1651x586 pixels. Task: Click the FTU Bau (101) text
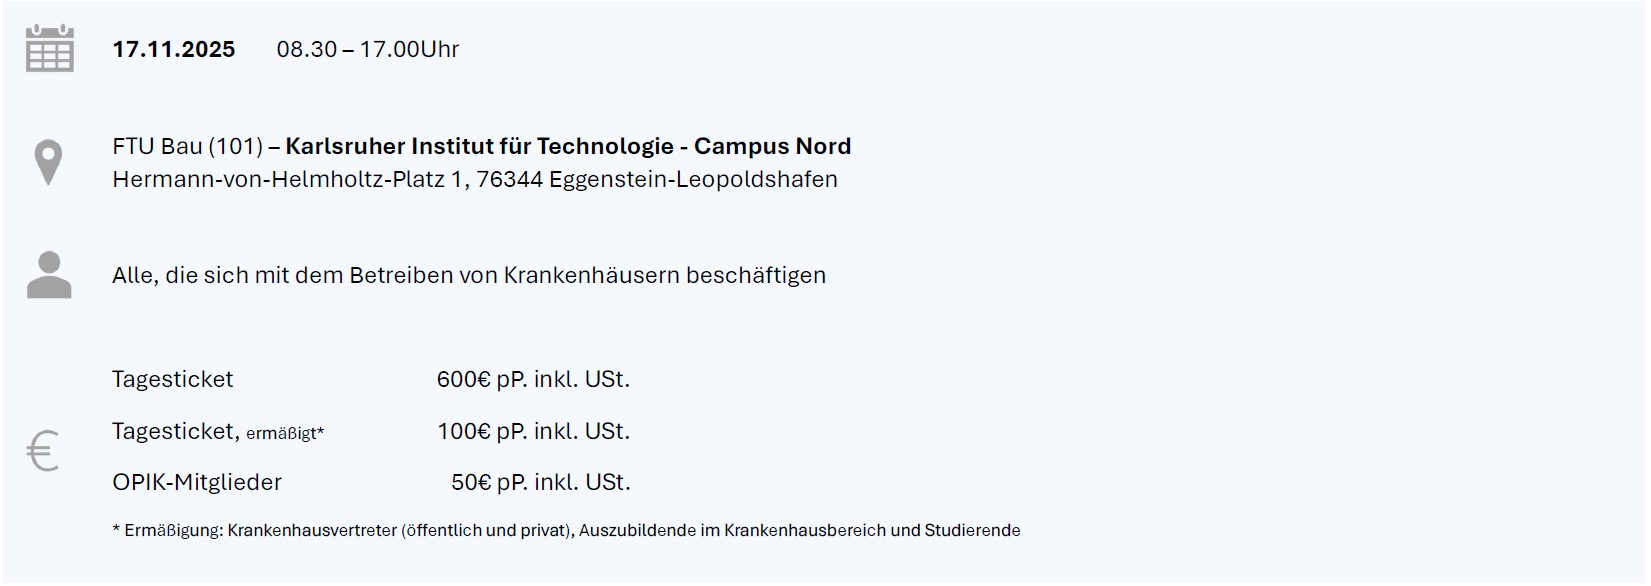(x=187, y=147)
